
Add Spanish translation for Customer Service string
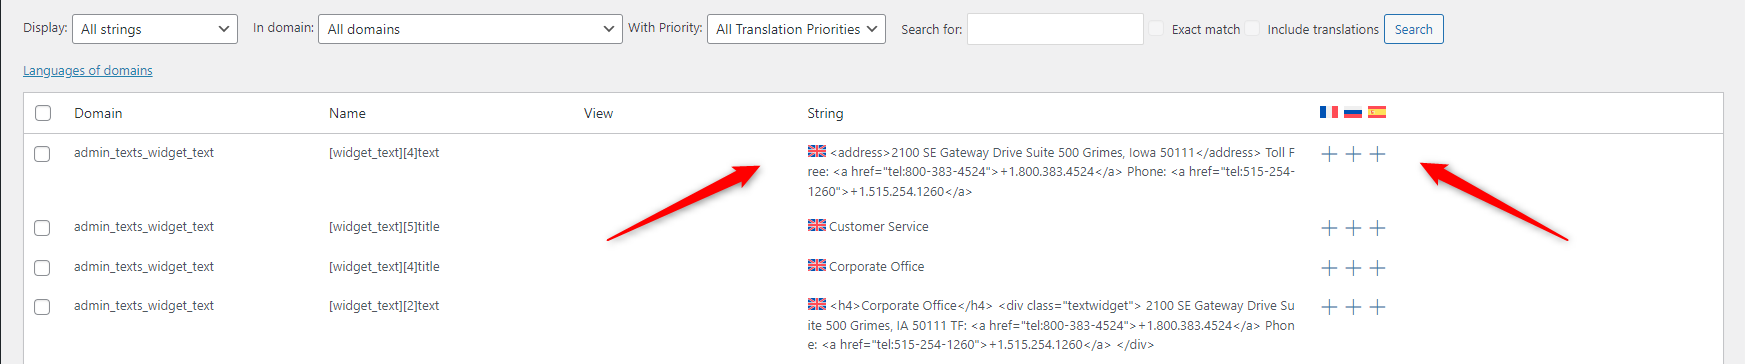coord(1377,228)
